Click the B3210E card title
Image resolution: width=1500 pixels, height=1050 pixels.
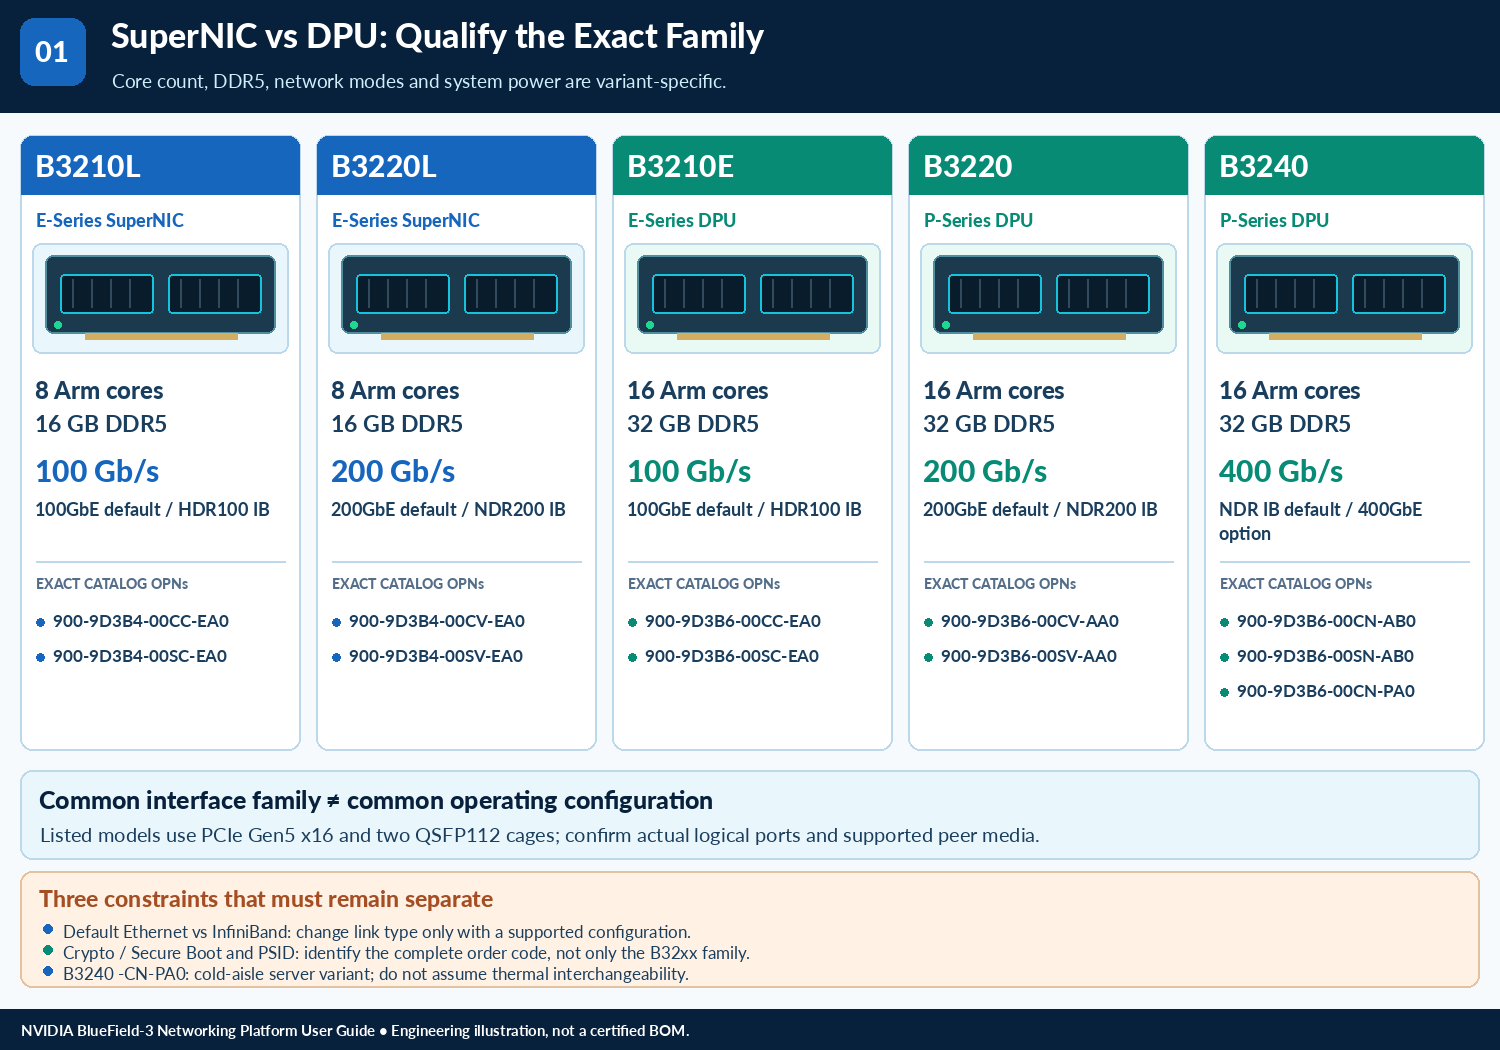click(681, 166)
